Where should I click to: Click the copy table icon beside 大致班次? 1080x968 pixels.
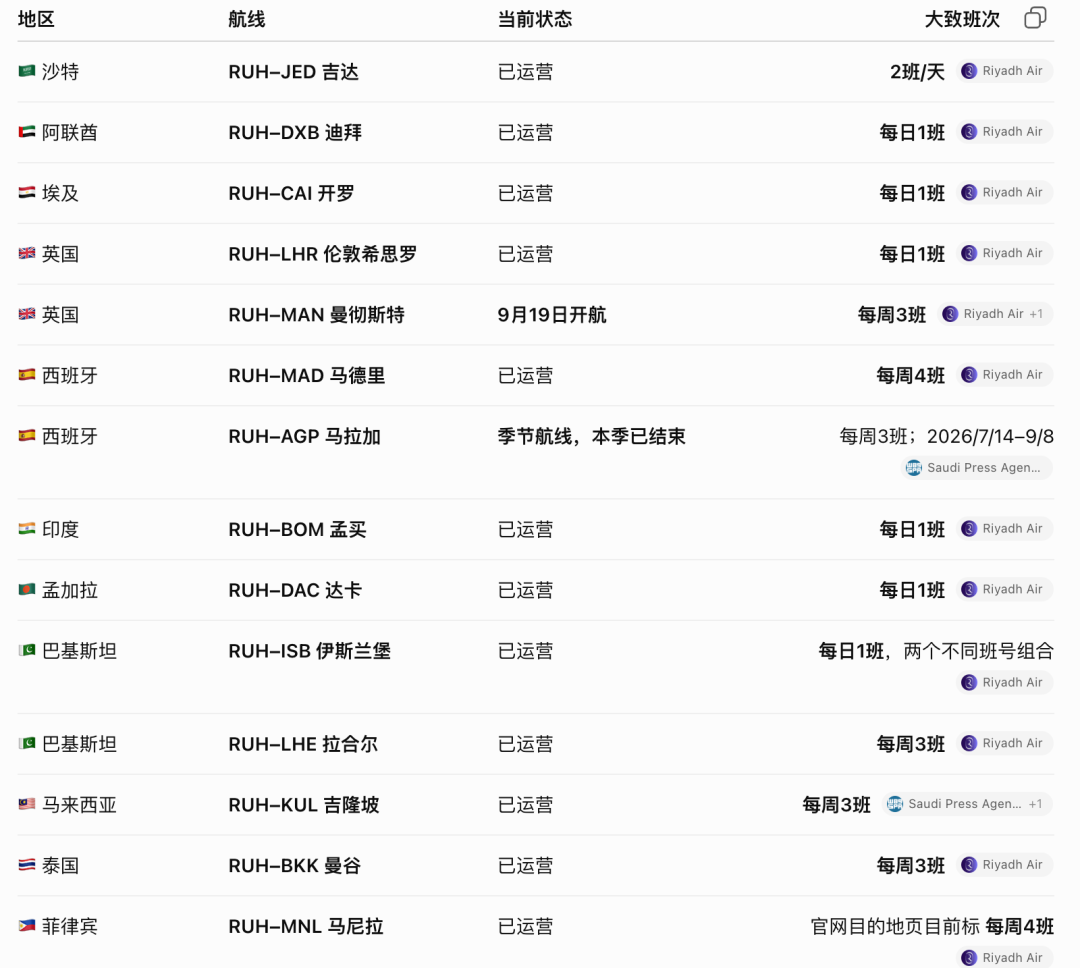coord(1035,18)
